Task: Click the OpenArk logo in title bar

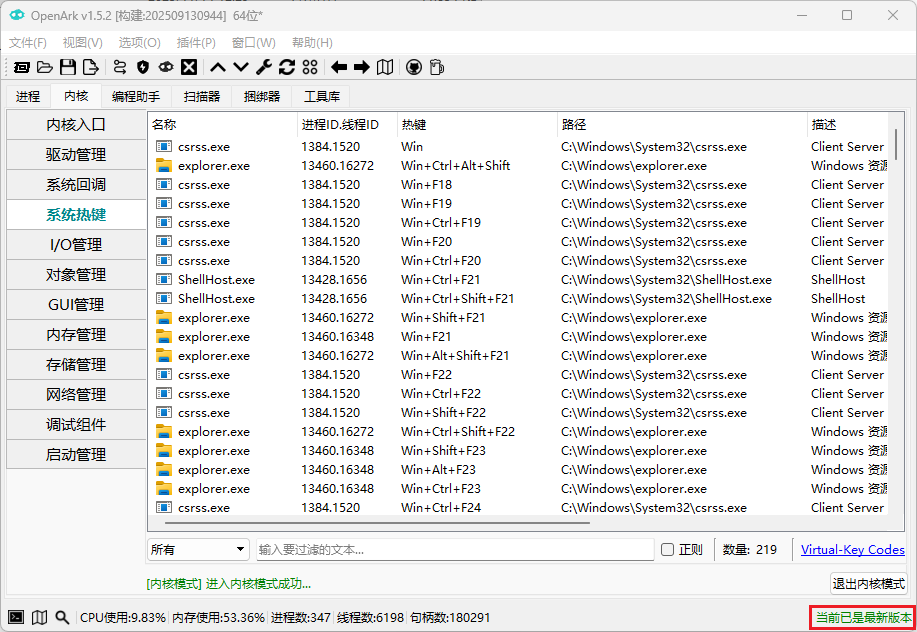Action: click(x=17, y=15)
